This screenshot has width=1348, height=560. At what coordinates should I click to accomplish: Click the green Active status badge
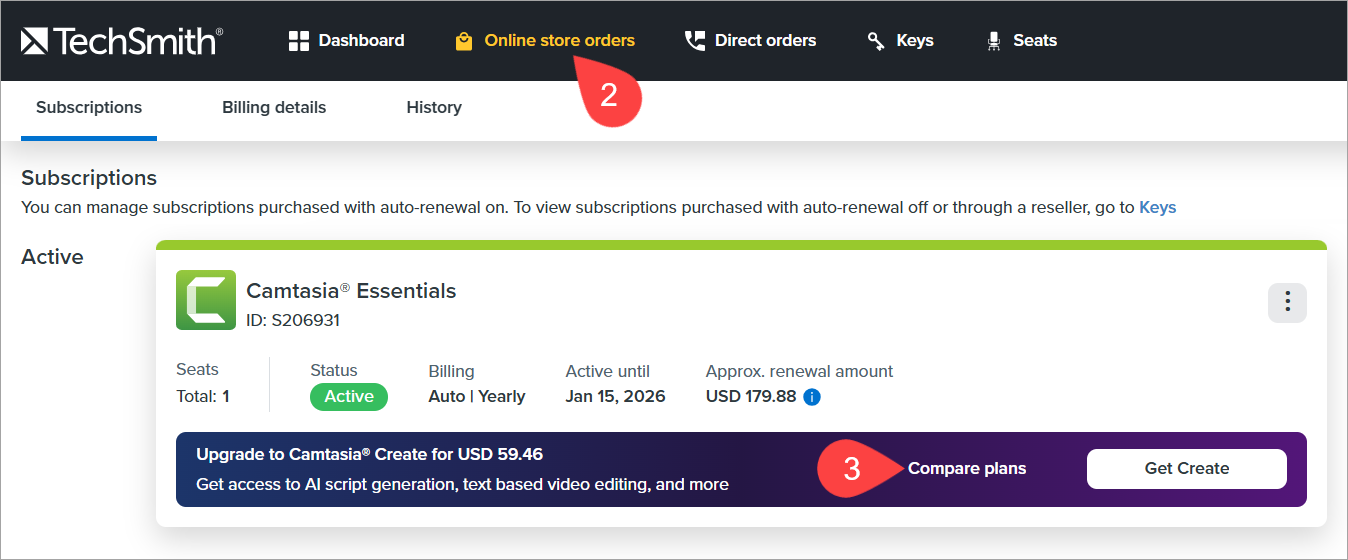(x=349, y=396)
